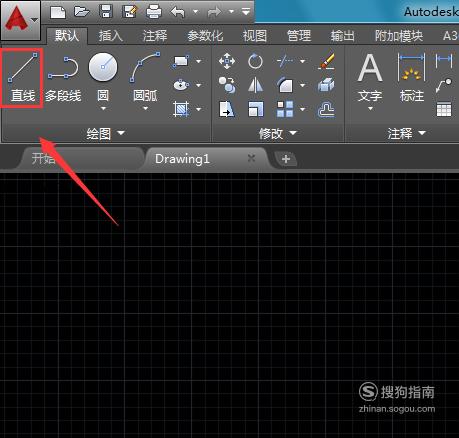The height and width of the screenshot is (438, 459).
Task: Select the 圆 circle tool
Action: (x=103, y=77)
